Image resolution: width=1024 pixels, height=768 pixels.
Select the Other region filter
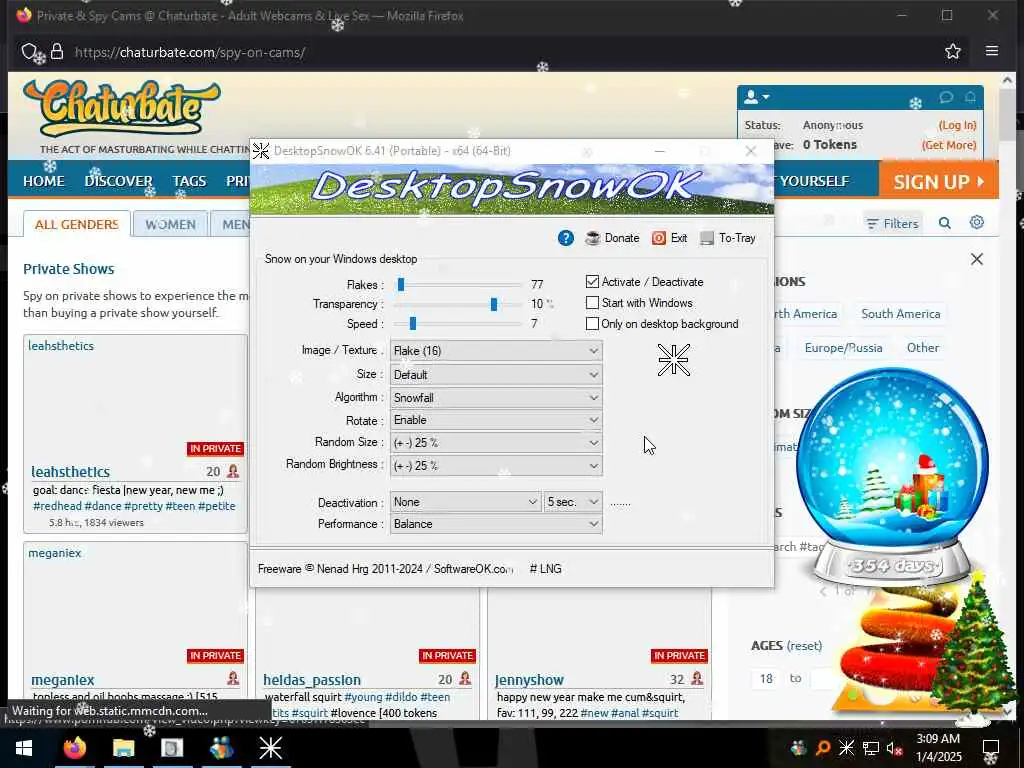point(923,347)
